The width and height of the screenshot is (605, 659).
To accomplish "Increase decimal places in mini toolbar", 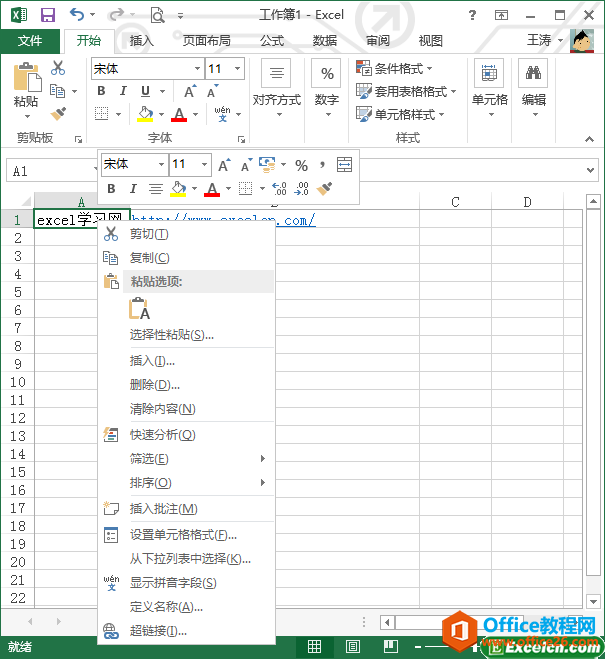I will click(x=279, y=189).
